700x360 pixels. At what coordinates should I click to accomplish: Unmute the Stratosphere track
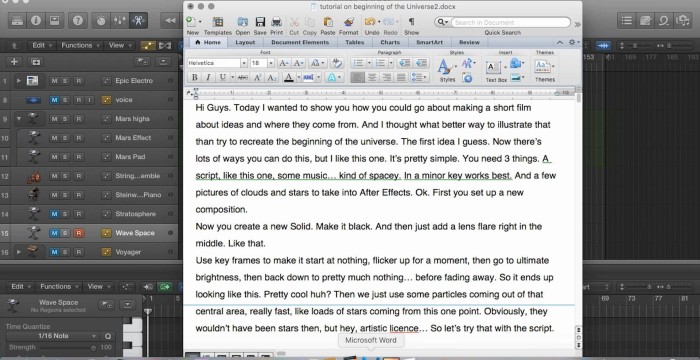(54, 214)
